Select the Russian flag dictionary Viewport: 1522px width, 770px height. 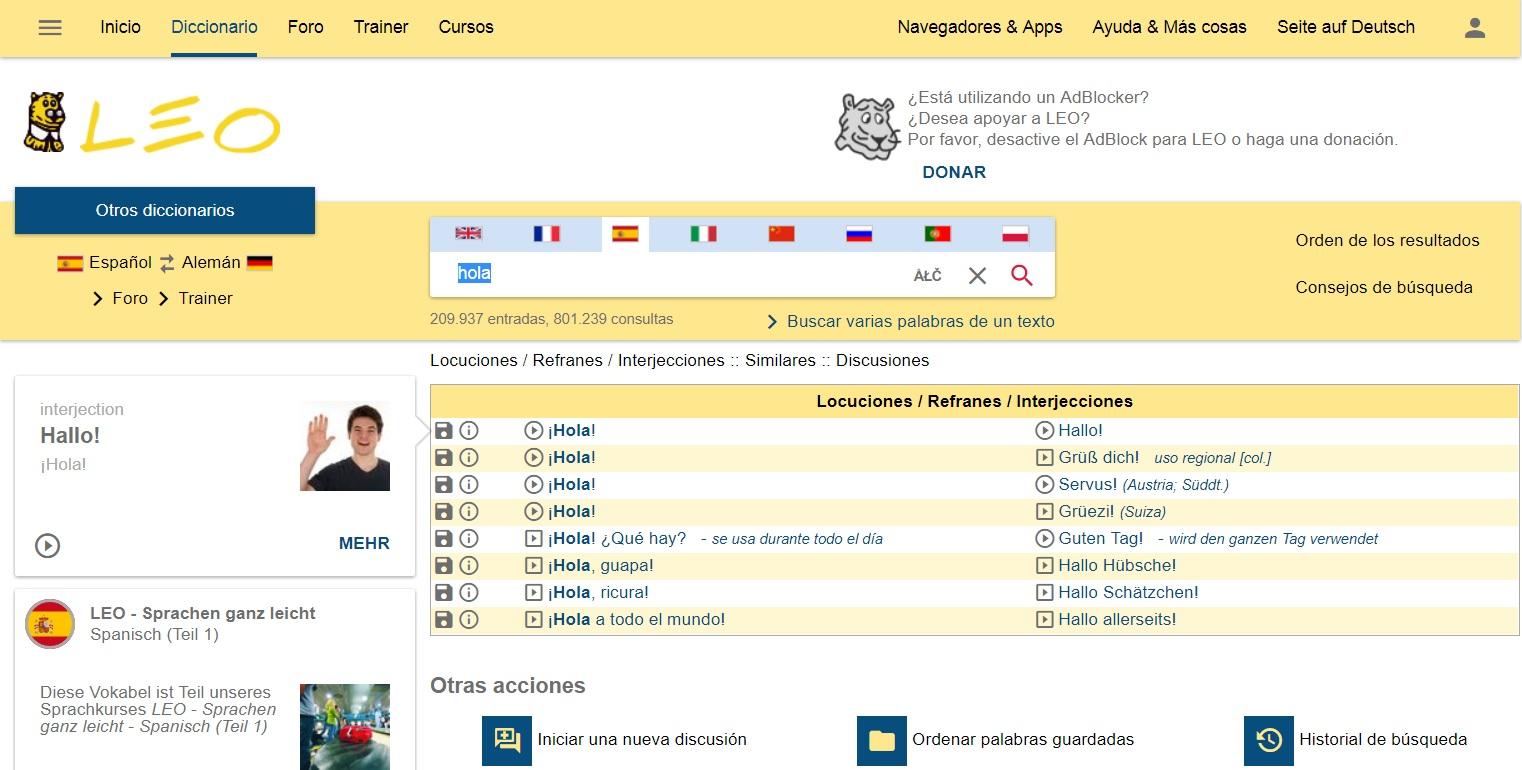pos(859,233)
